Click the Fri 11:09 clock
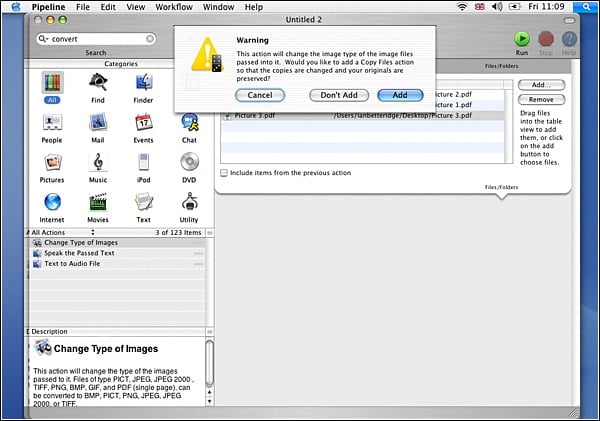600x421 pixels. pyautogui.click(x=546, y=7)
